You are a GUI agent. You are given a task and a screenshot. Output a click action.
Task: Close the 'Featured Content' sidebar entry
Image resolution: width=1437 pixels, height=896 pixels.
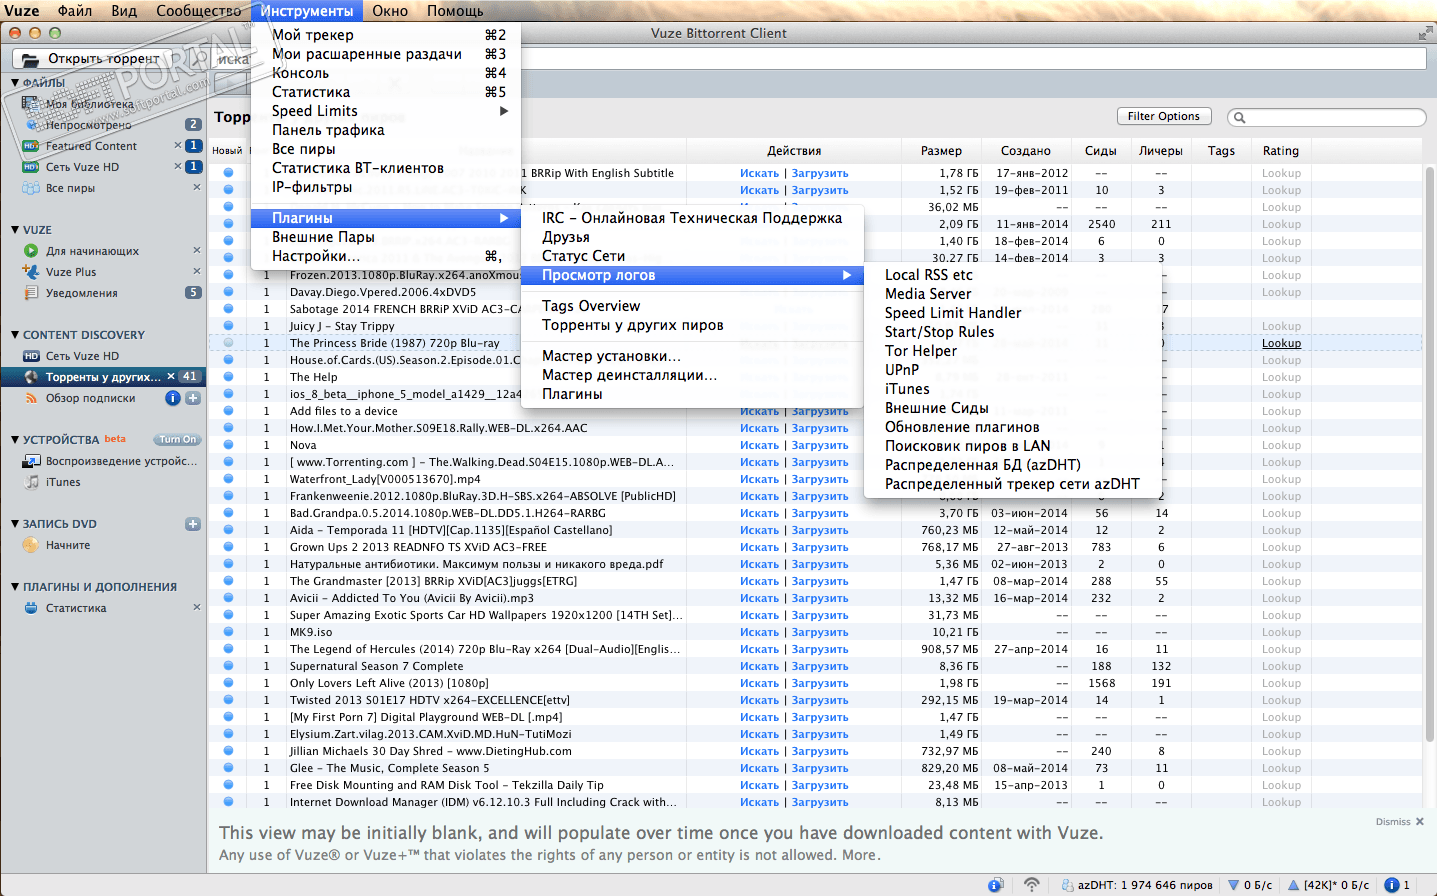178,145
